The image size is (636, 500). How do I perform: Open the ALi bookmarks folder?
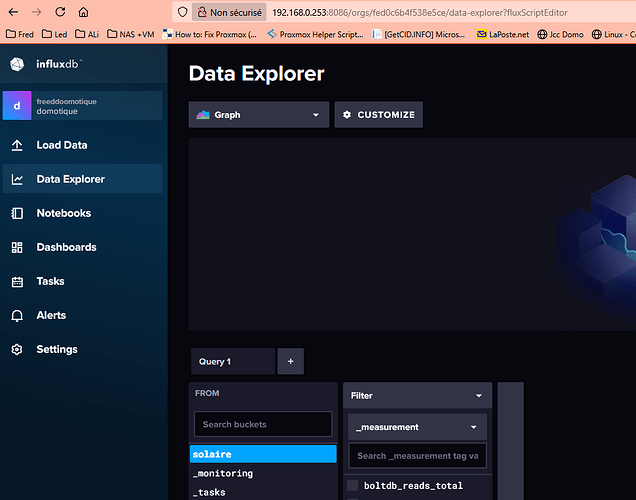(87, 34)
